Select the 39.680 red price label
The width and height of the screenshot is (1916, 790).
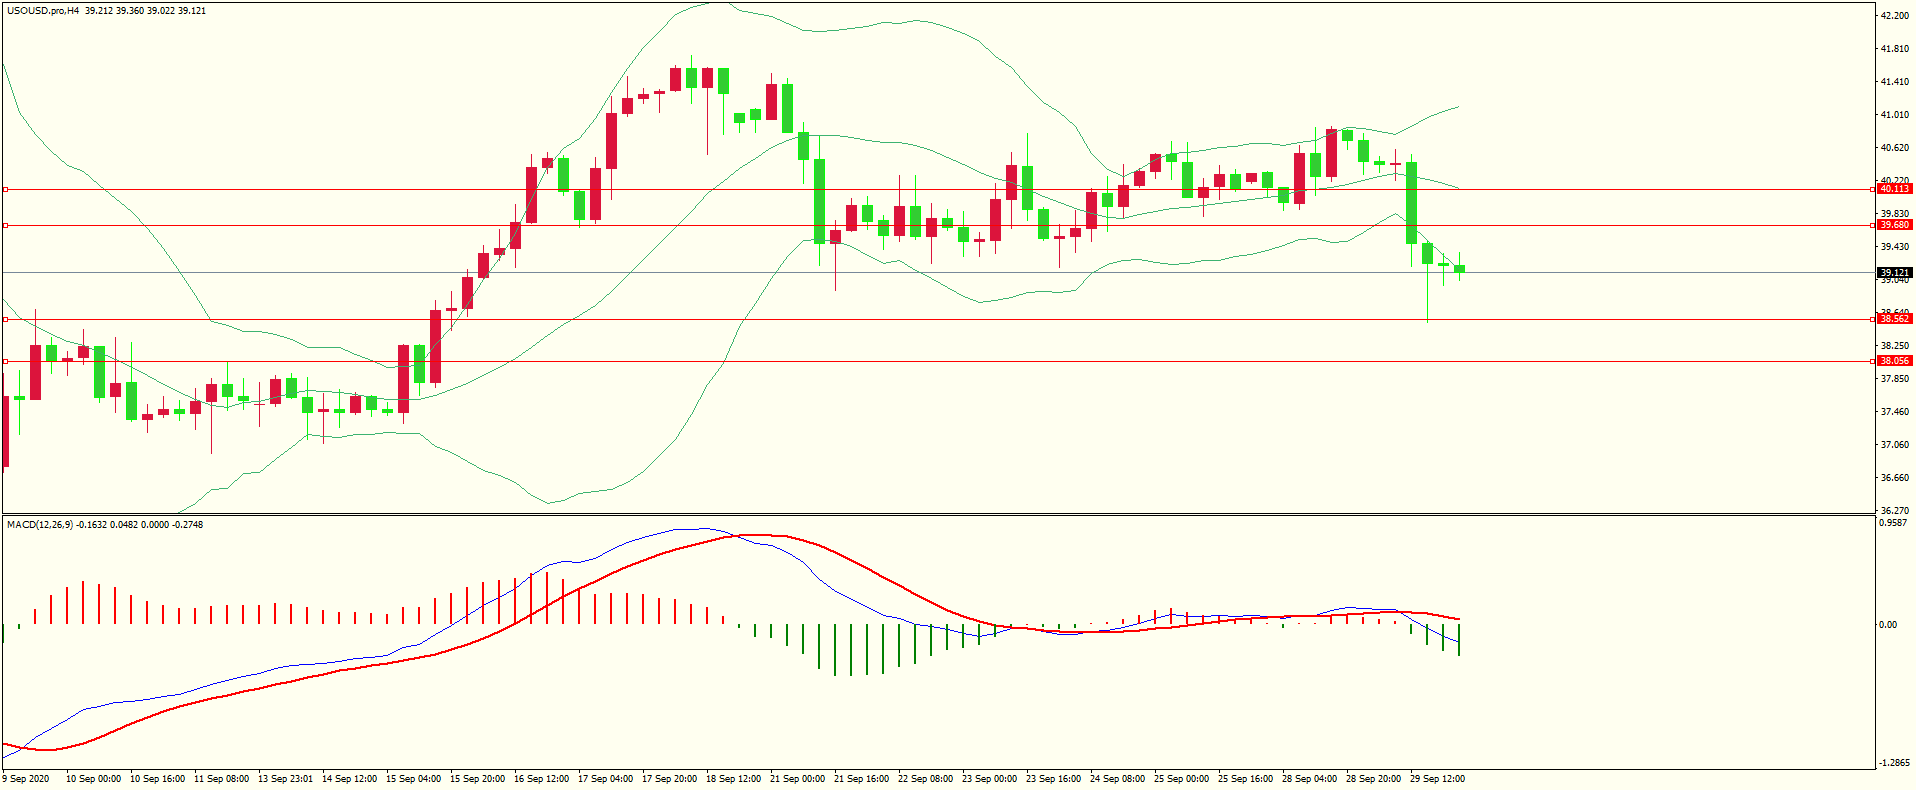1894,225
